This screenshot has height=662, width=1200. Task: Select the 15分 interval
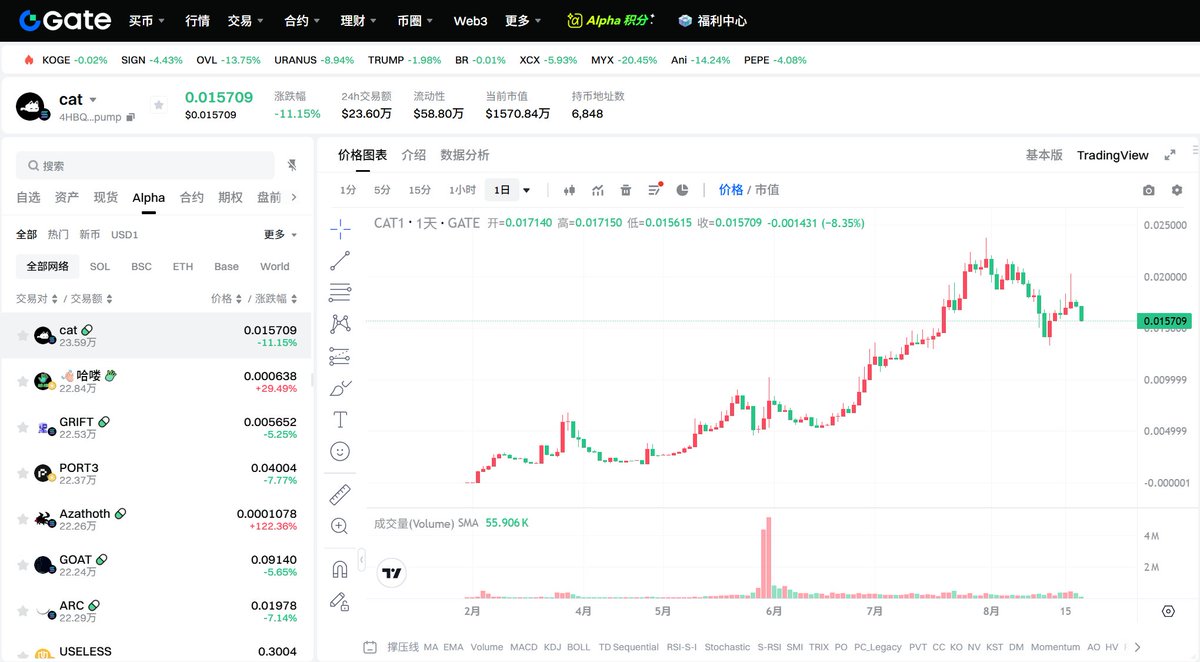click(420, 190)
